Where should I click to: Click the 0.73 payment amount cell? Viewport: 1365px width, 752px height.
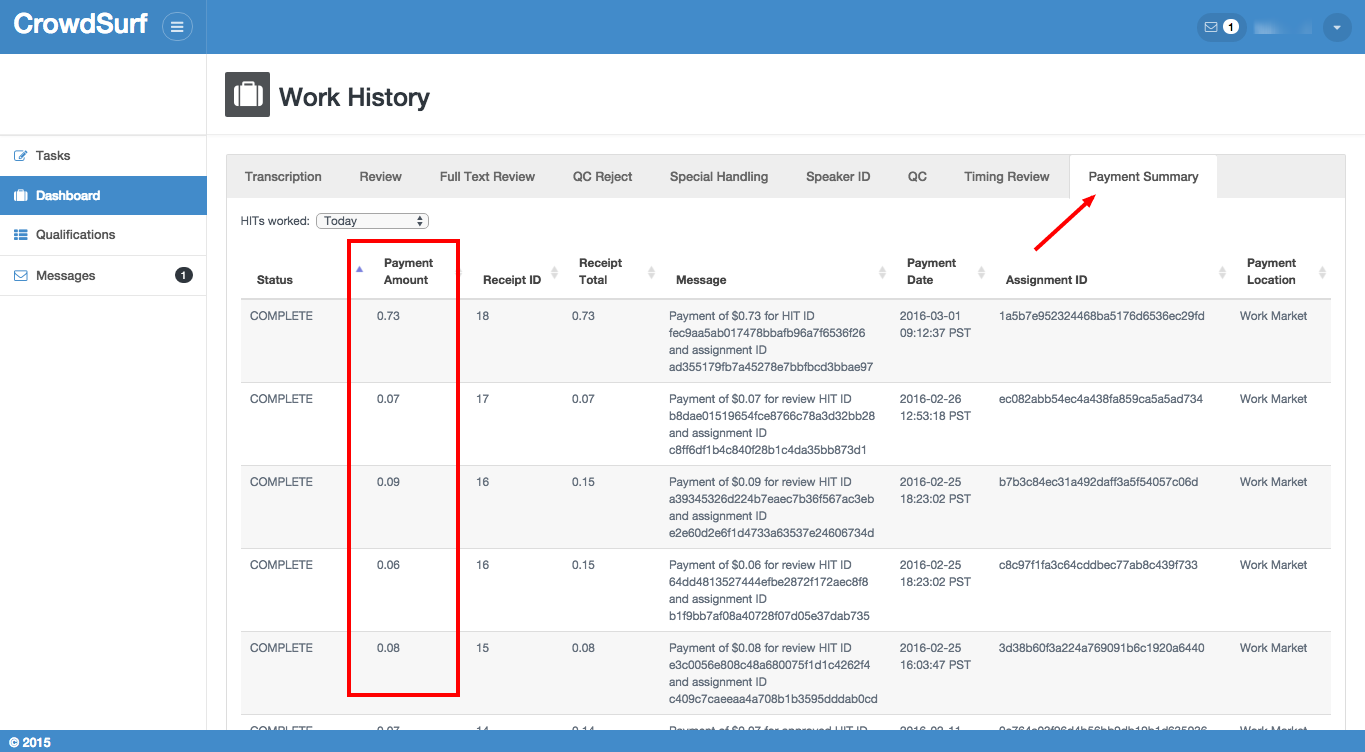click(x=388, y=316)
